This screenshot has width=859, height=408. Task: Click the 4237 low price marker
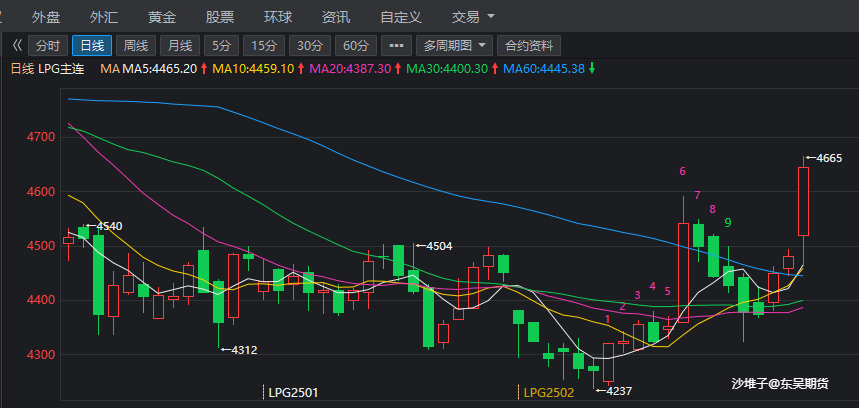tap(614, 391)
